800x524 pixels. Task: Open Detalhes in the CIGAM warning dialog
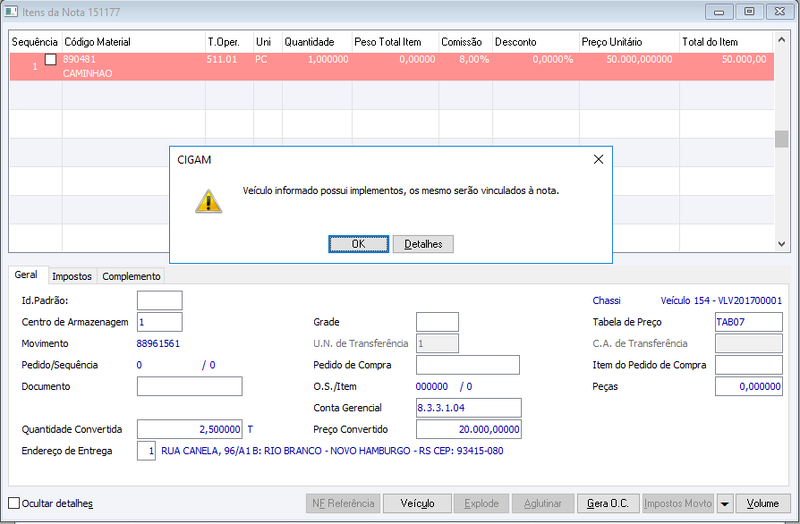[423, 244]
